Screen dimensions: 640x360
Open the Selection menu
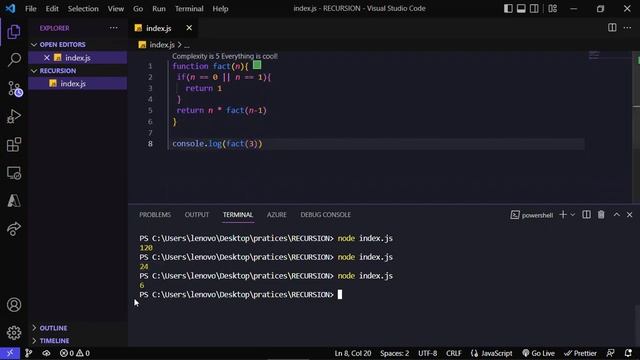tap(83, 9)
